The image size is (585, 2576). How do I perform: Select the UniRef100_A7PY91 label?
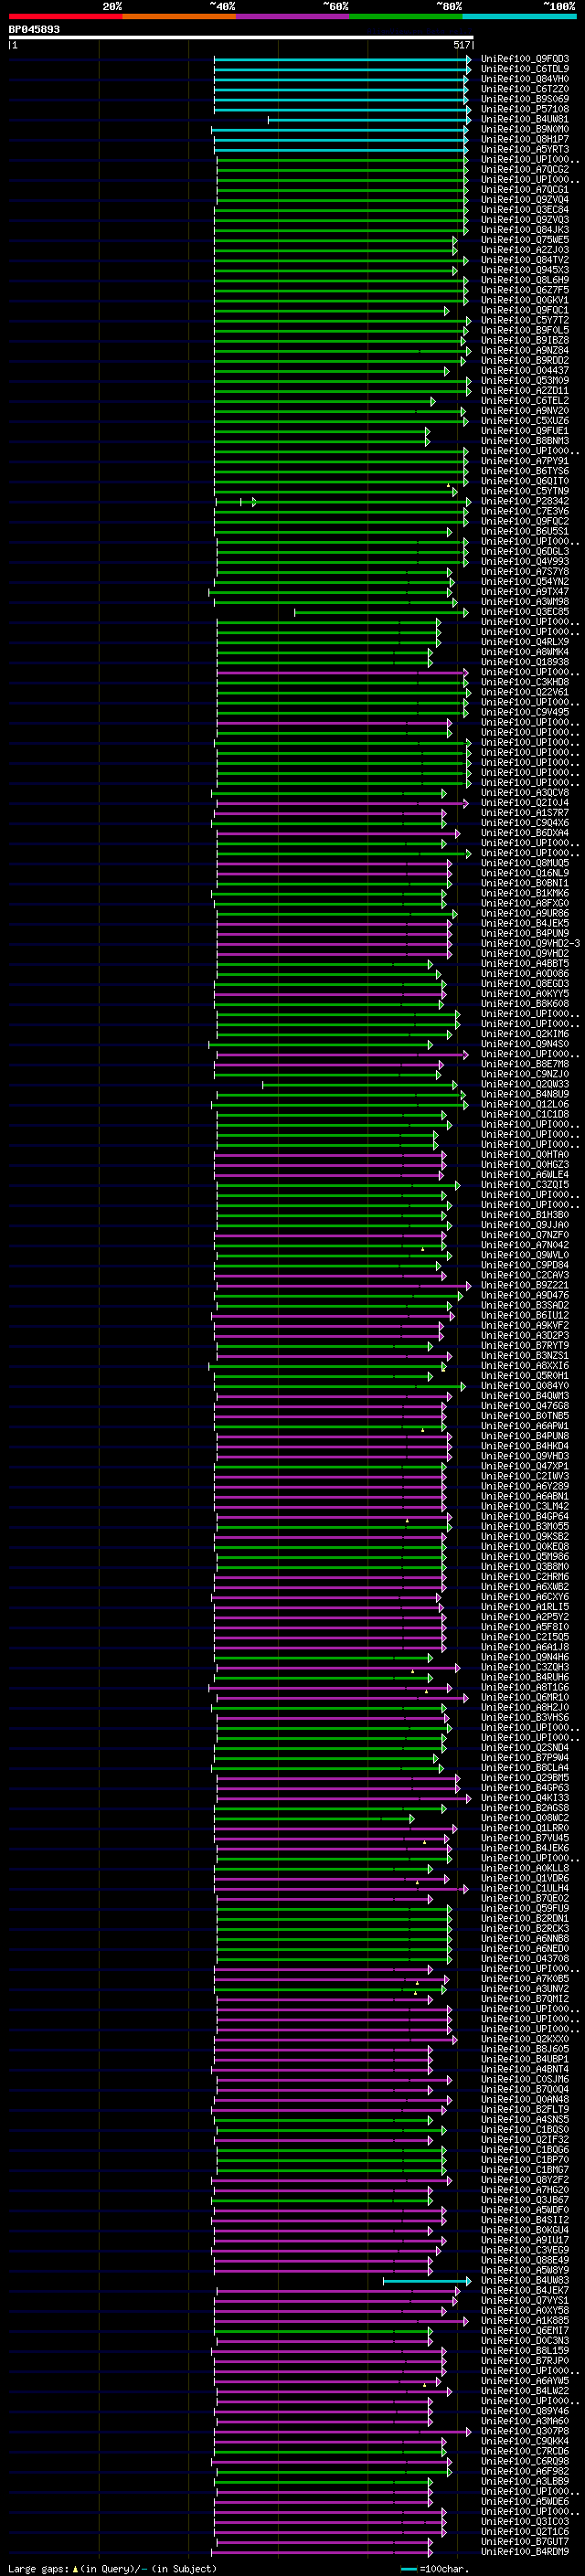pyautogui.click(x=525, y=461)
